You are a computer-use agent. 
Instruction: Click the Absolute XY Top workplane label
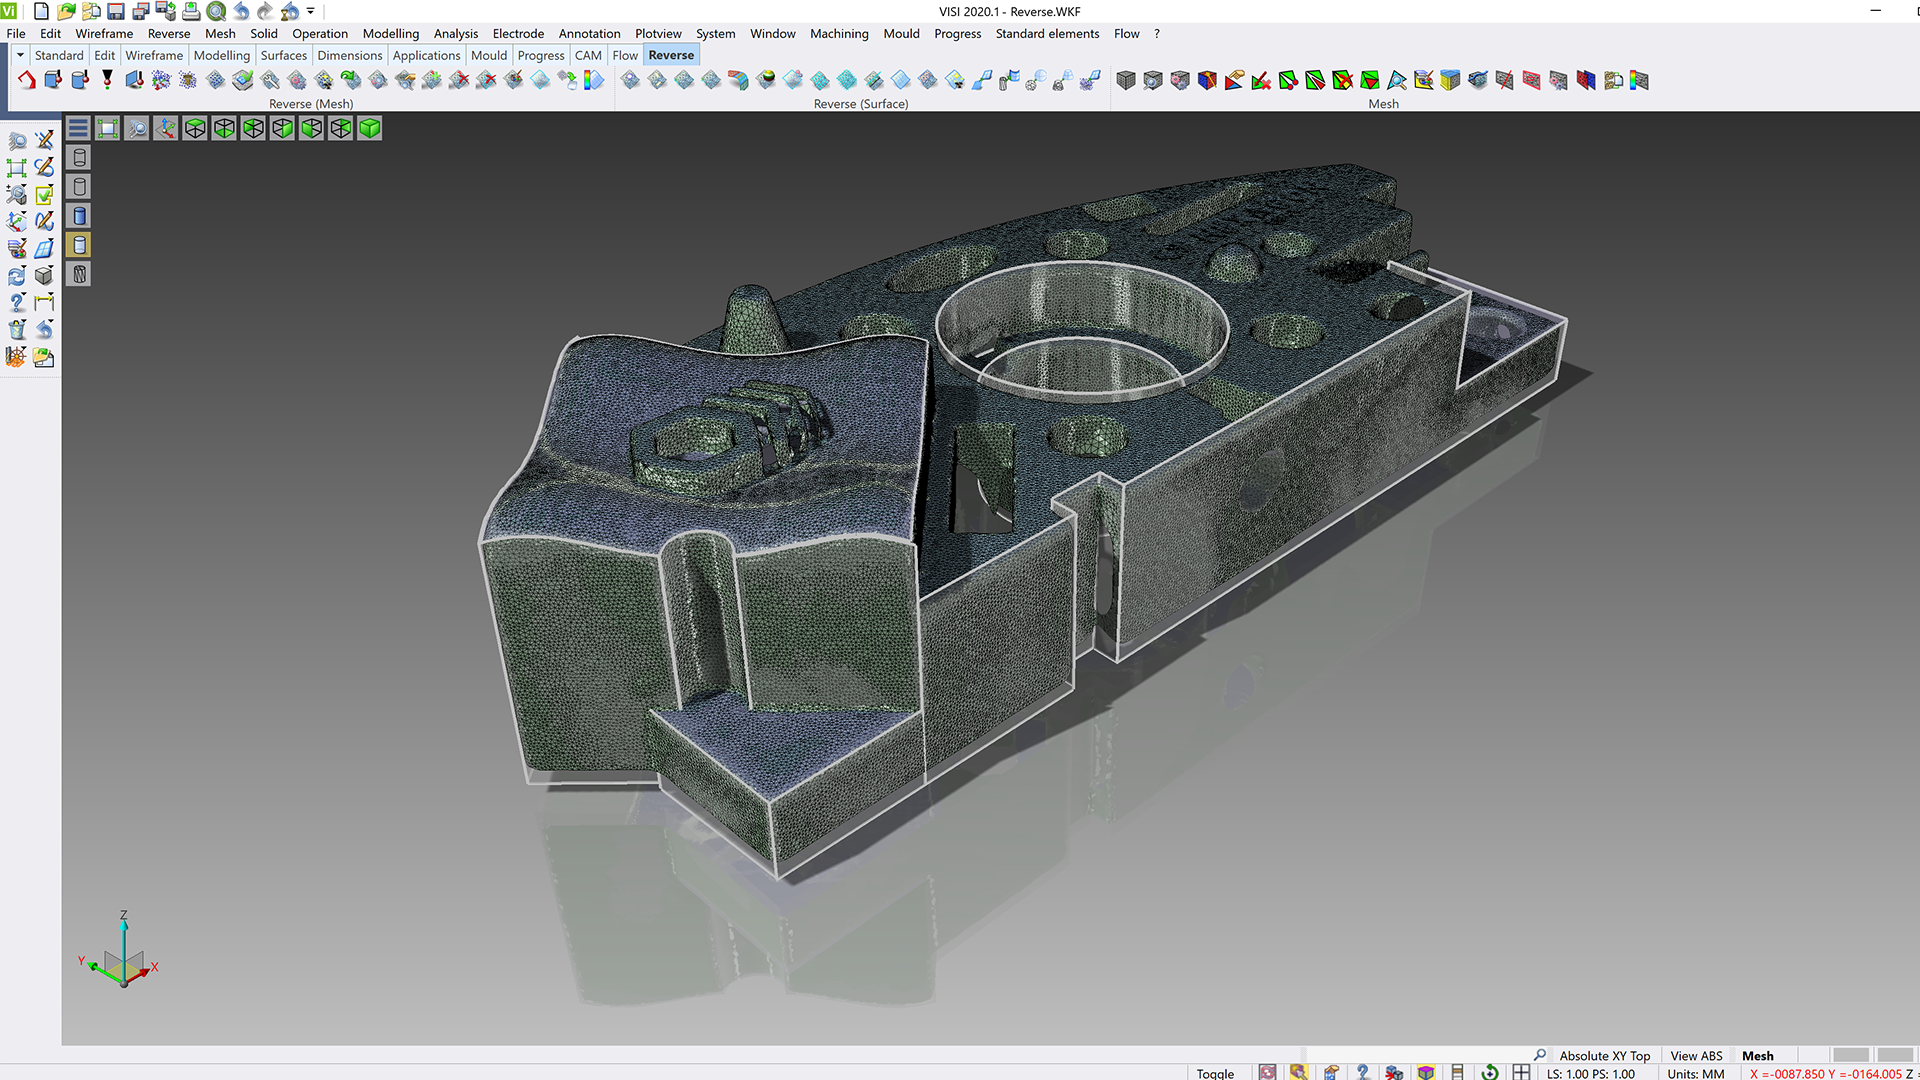tap(1604, 1055)
